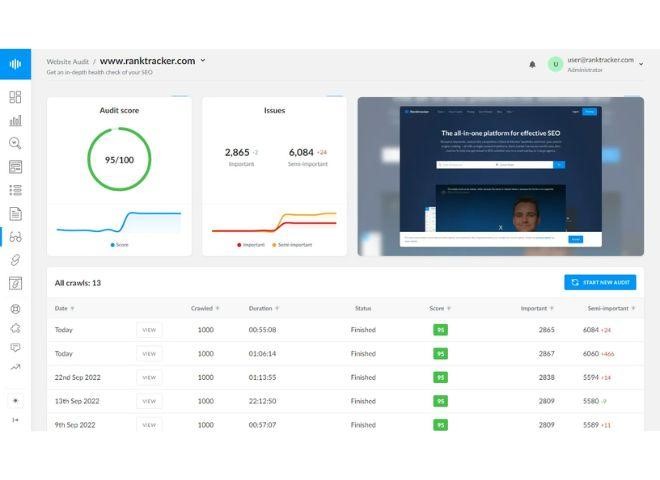660x480 pixels.
Task: Collapse the sidebar with arrow icon
Action: coord(15,420)
